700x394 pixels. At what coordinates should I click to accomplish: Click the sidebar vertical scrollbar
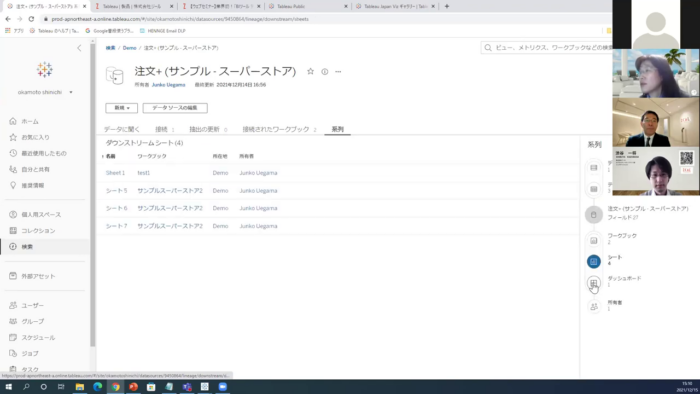(x=92, y=194)
